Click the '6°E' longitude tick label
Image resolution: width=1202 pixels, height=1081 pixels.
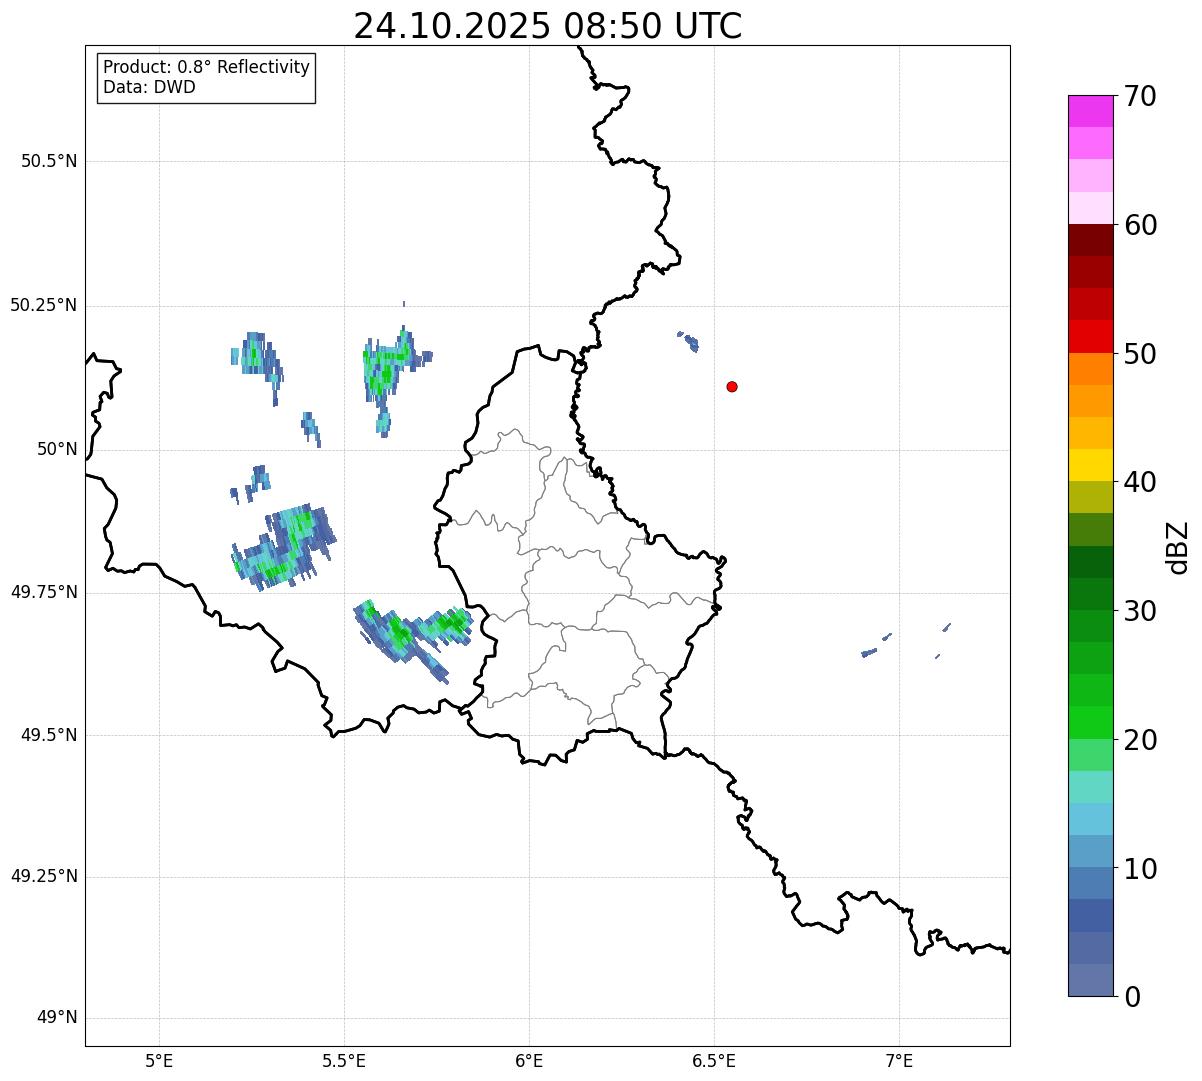point(529,1060)
